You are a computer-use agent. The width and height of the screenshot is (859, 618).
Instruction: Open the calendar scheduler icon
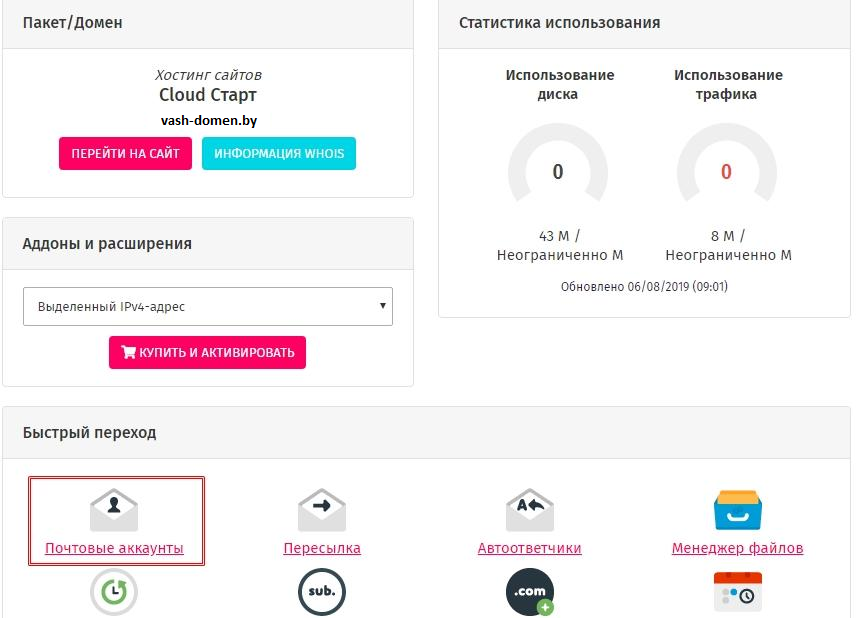point(737,592)
